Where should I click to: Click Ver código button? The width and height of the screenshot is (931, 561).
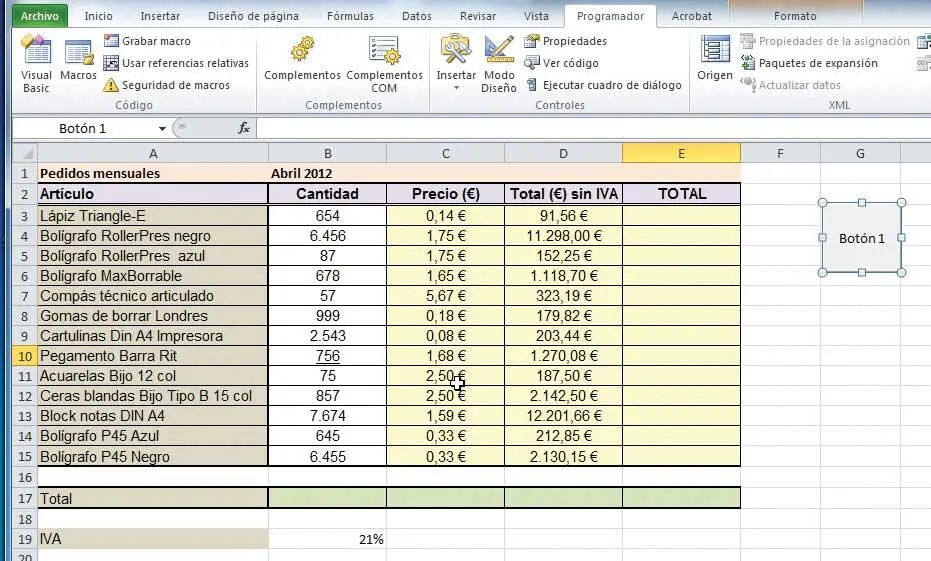(569, 63)
